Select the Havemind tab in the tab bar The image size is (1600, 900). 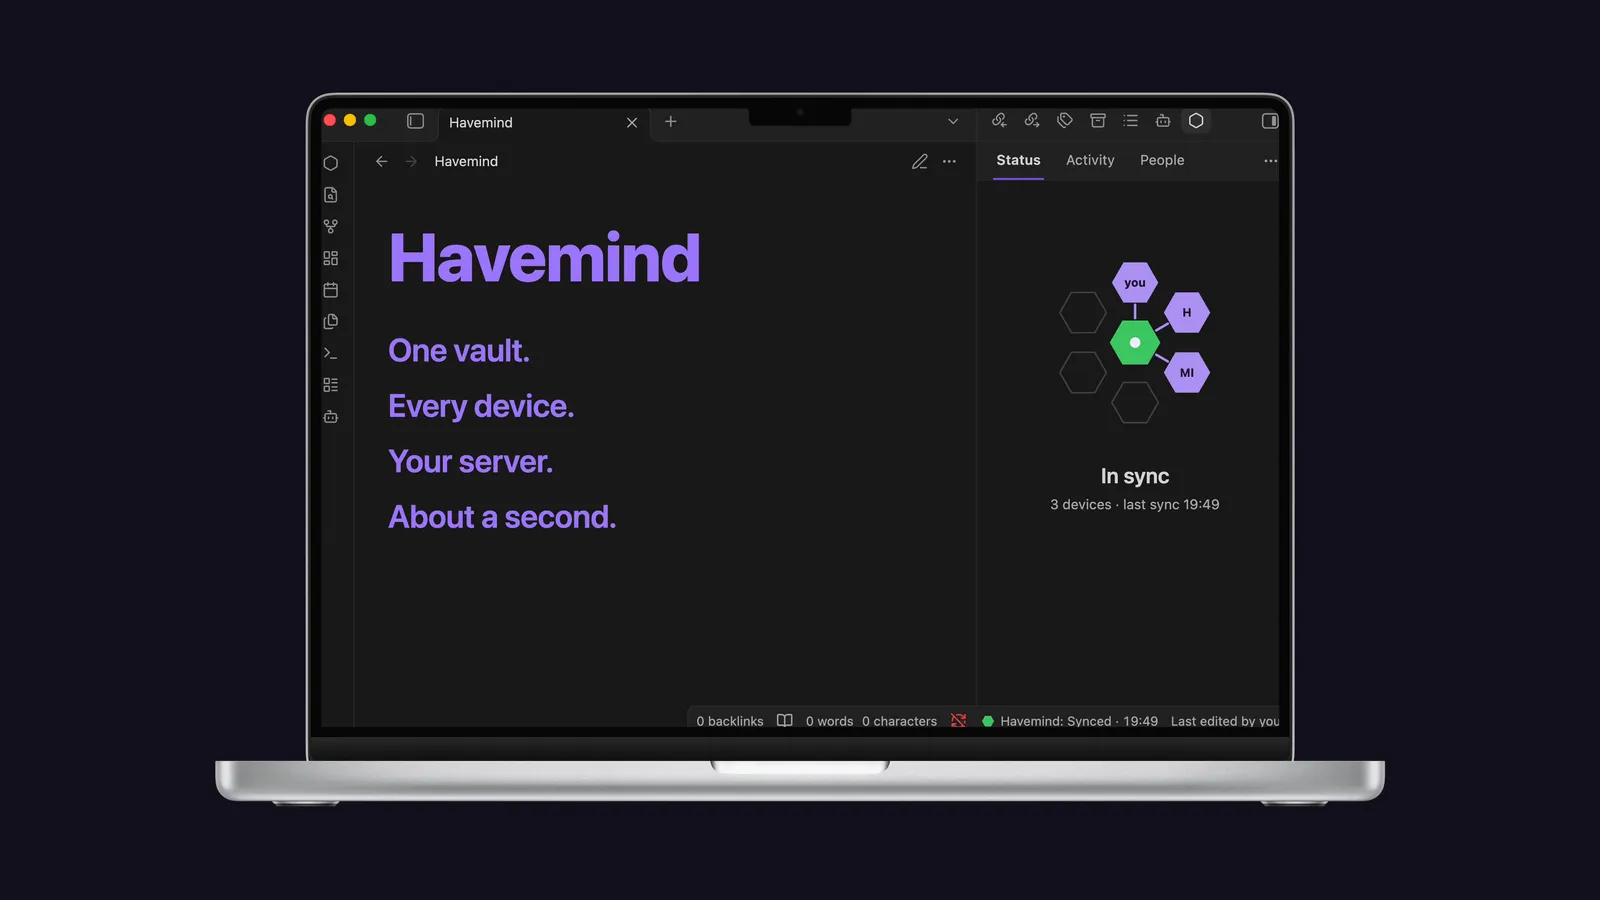coord(545,123)
